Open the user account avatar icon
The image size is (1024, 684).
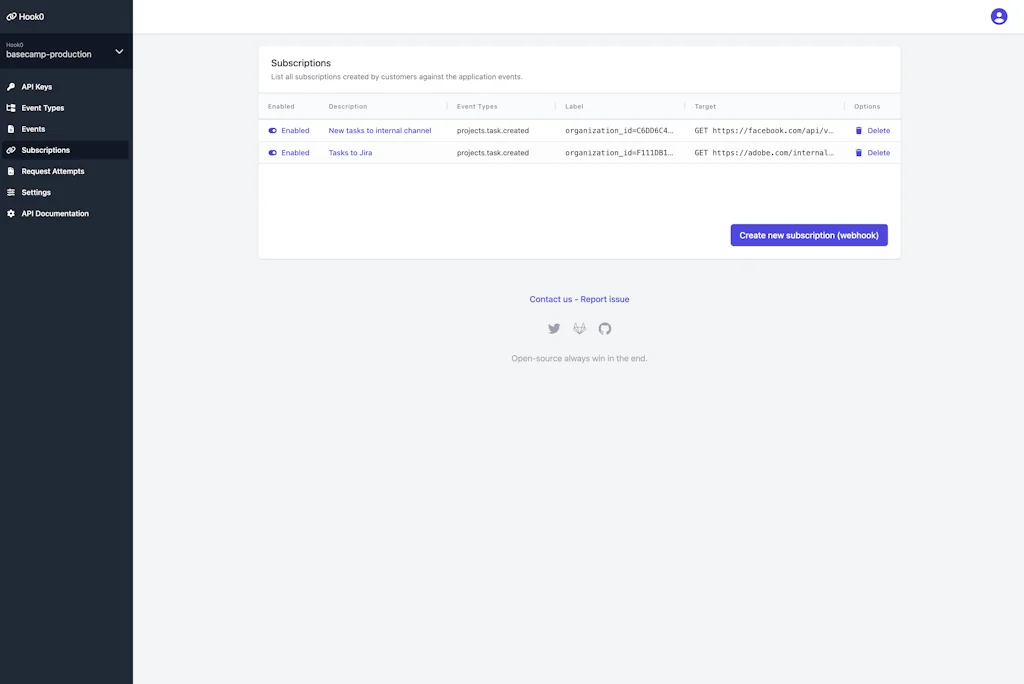(x=998, y=16)
